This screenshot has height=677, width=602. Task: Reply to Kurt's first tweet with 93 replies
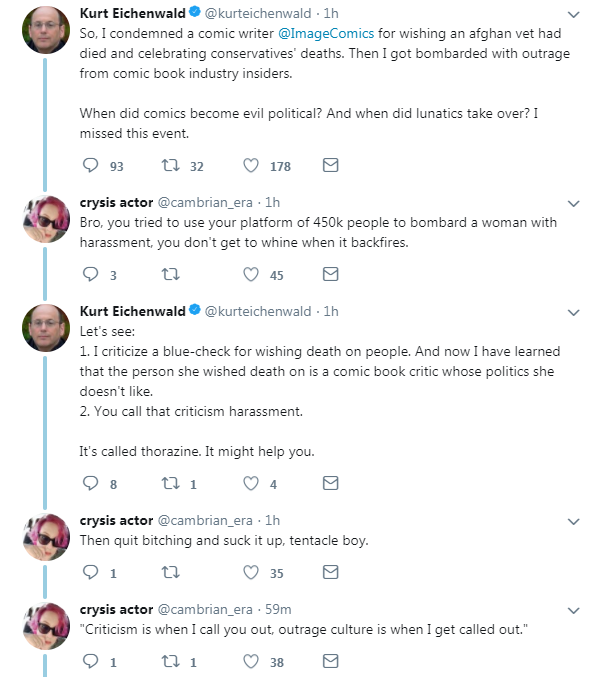click(x=91, y=165)
